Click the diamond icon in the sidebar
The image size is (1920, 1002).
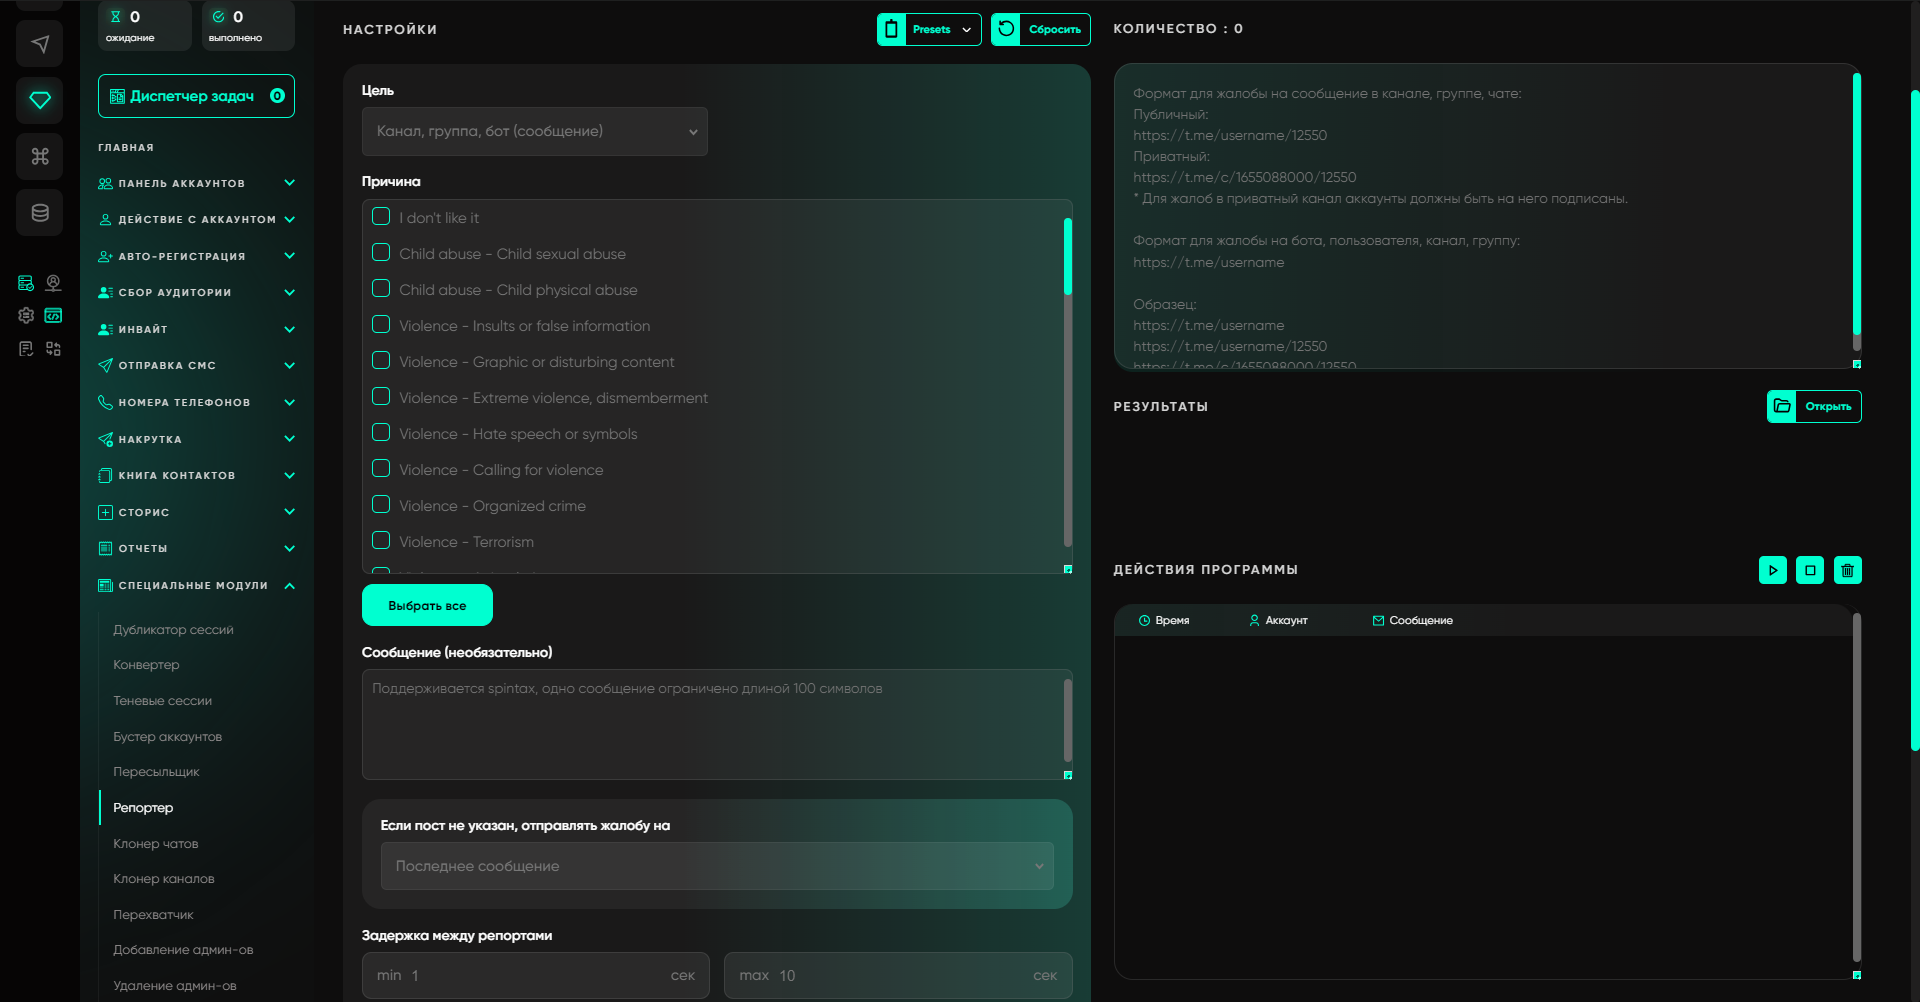click(39, 100)
